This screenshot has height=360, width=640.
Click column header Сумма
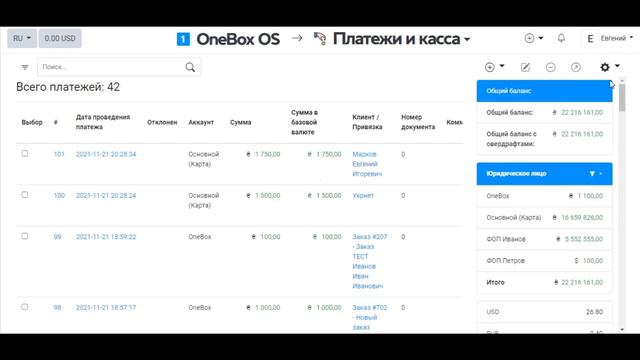point(240,122)
